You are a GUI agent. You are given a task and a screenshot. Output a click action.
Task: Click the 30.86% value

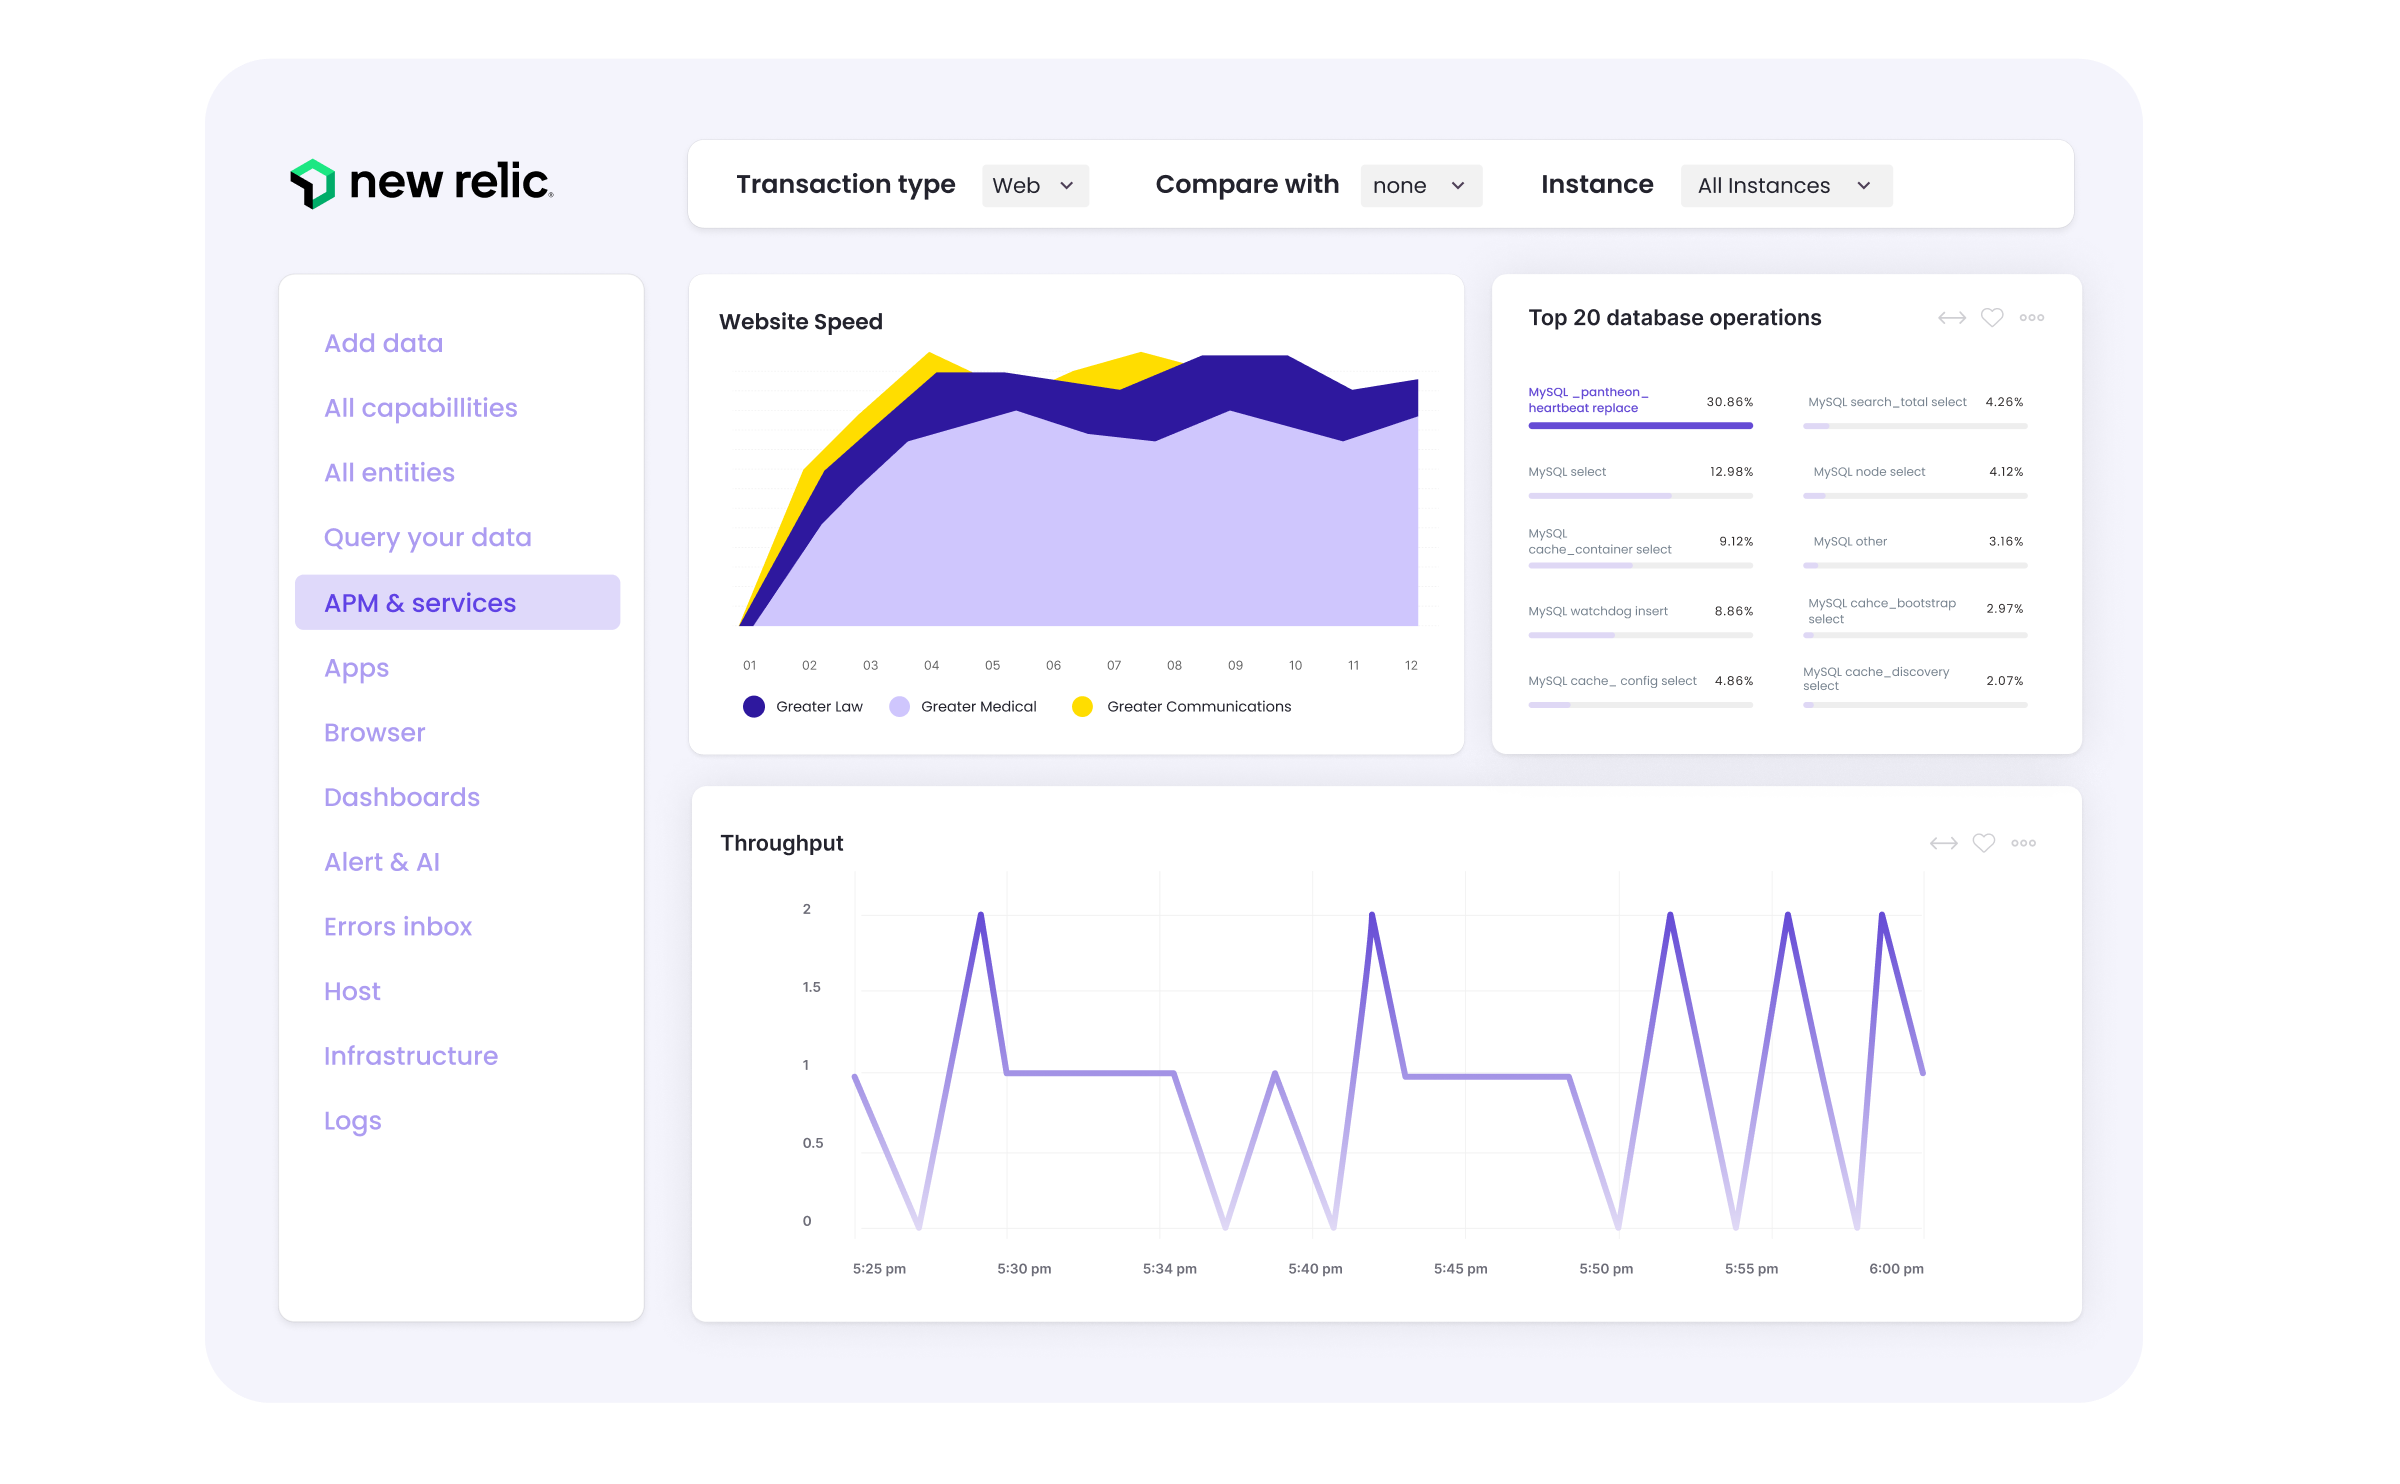tap(1729, 402)
